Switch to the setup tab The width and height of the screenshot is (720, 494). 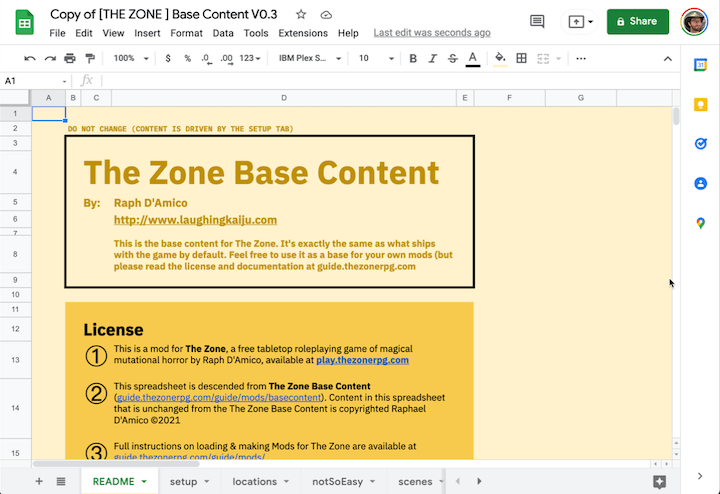click(x=183, y=482)
